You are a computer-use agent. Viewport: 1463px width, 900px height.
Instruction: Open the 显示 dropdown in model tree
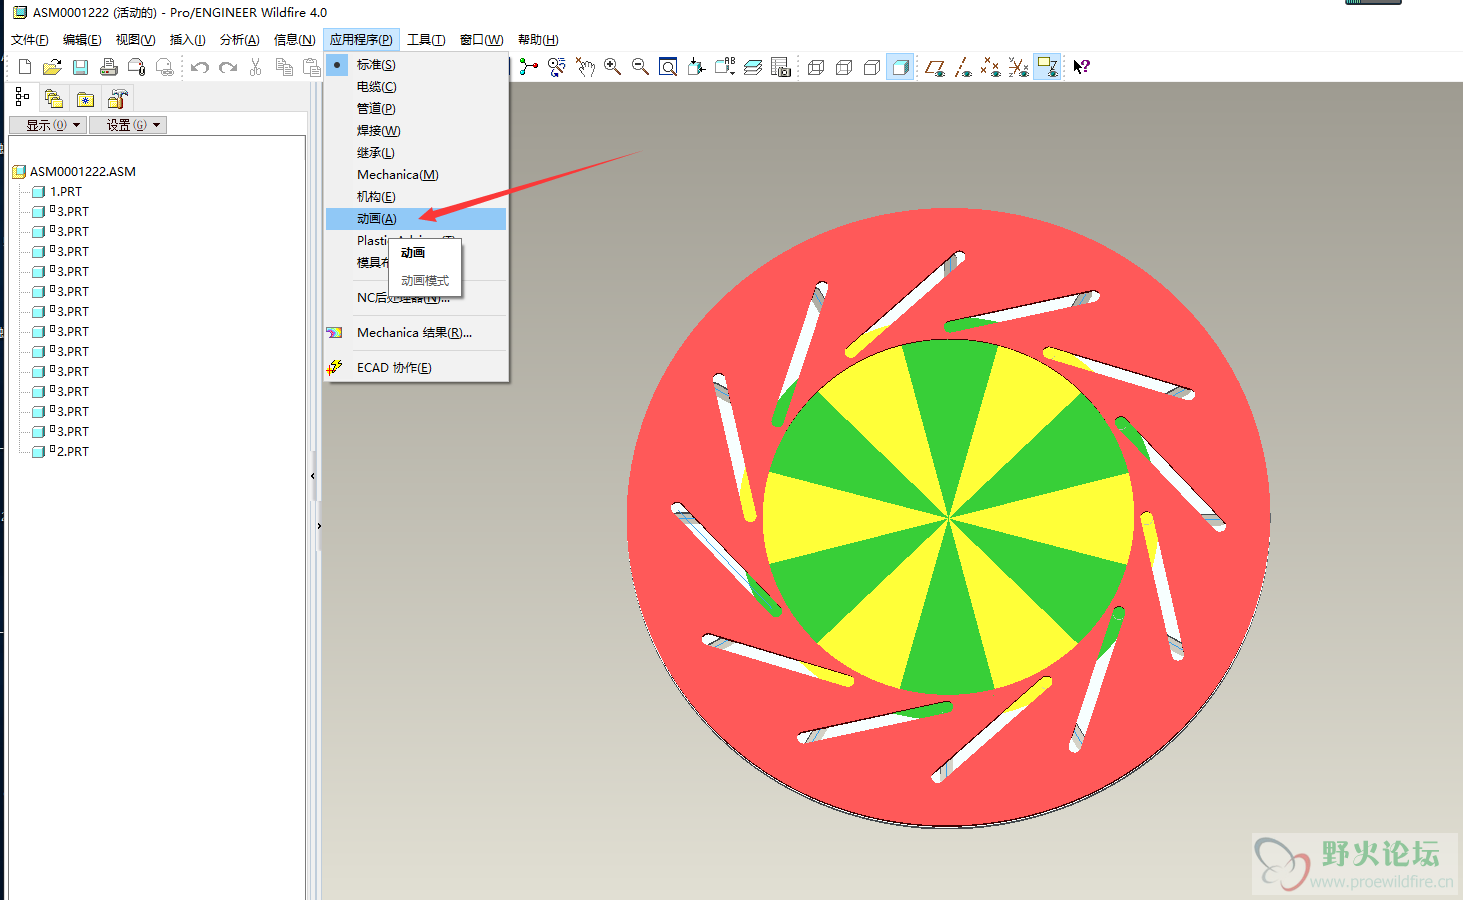[47, 125]
